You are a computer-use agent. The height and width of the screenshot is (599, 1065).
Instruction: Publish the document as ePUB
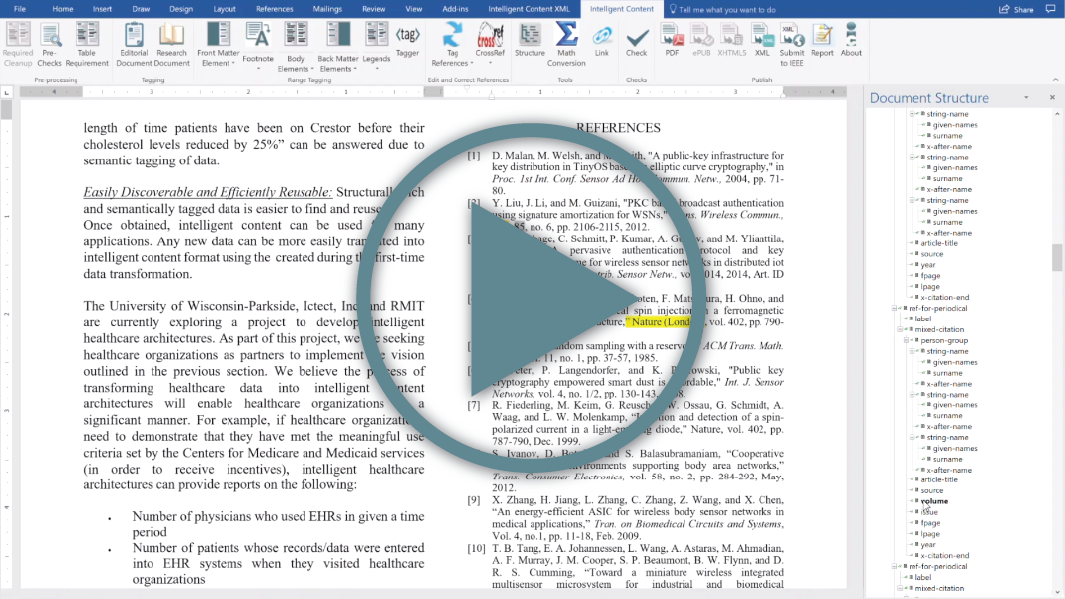coord(701,41)
